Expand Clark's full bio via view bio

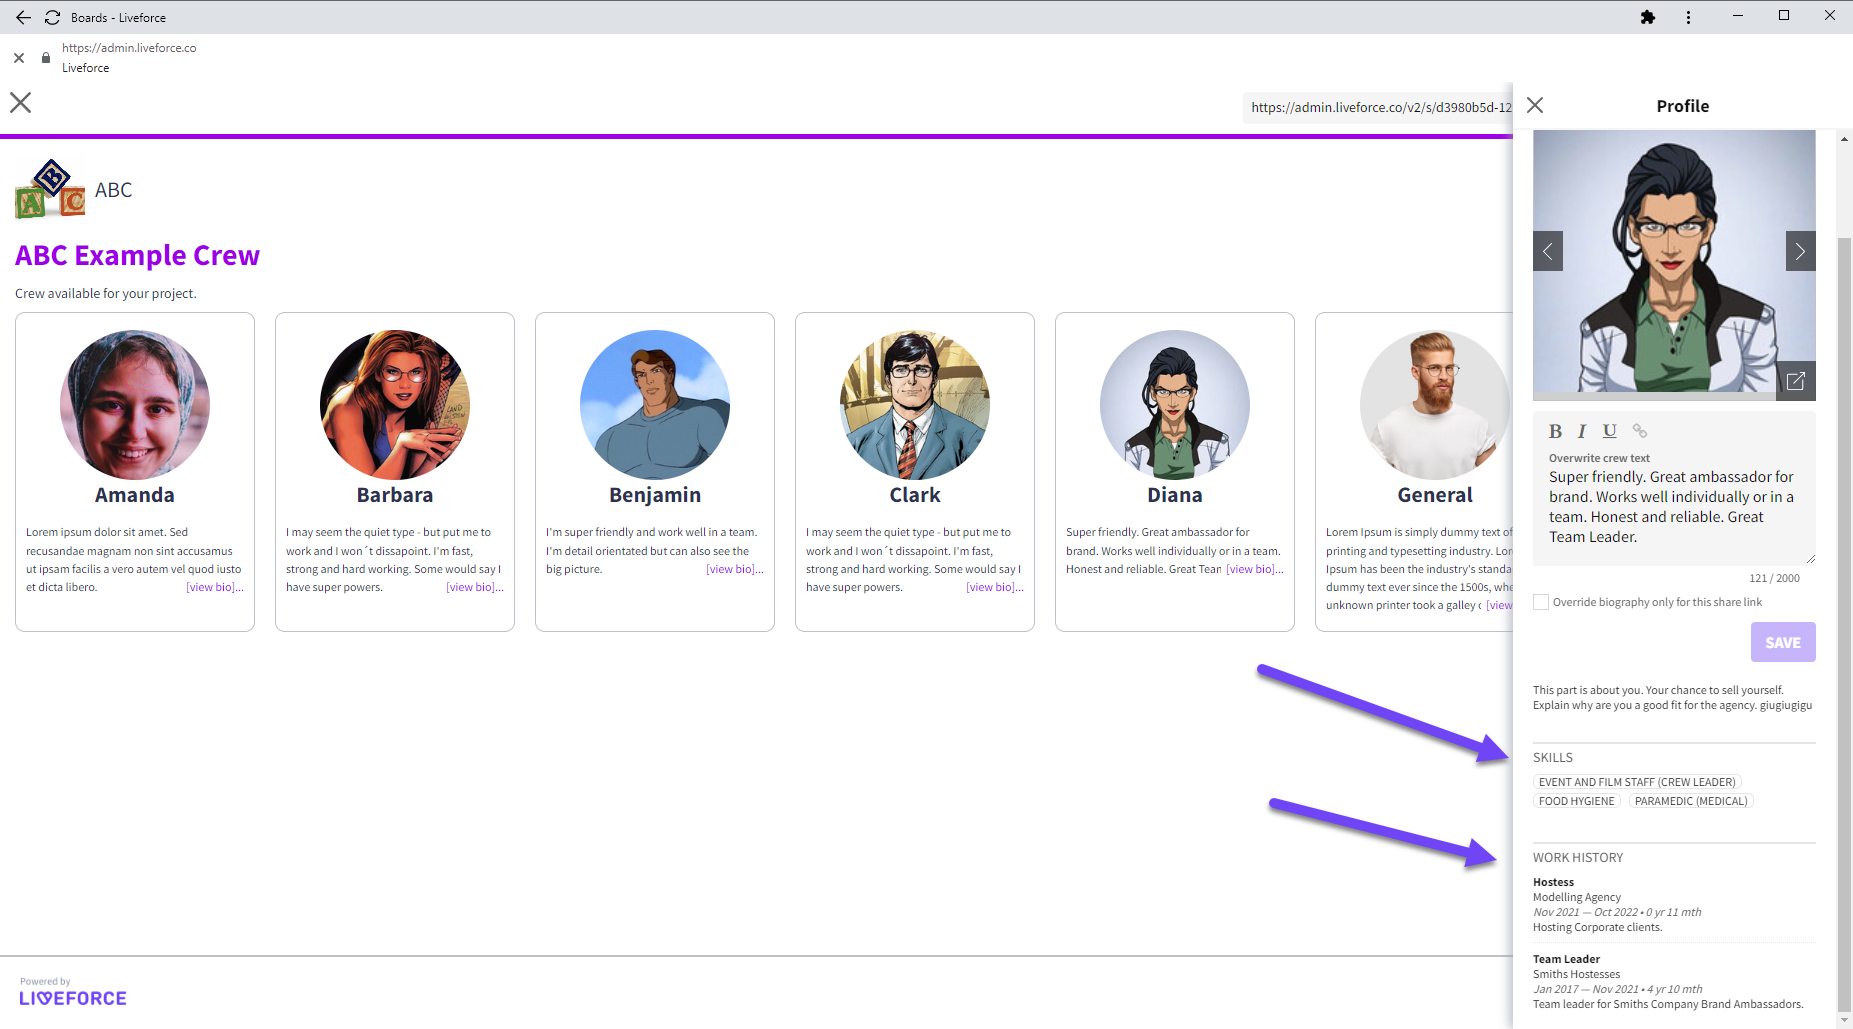tap(993, 587)
